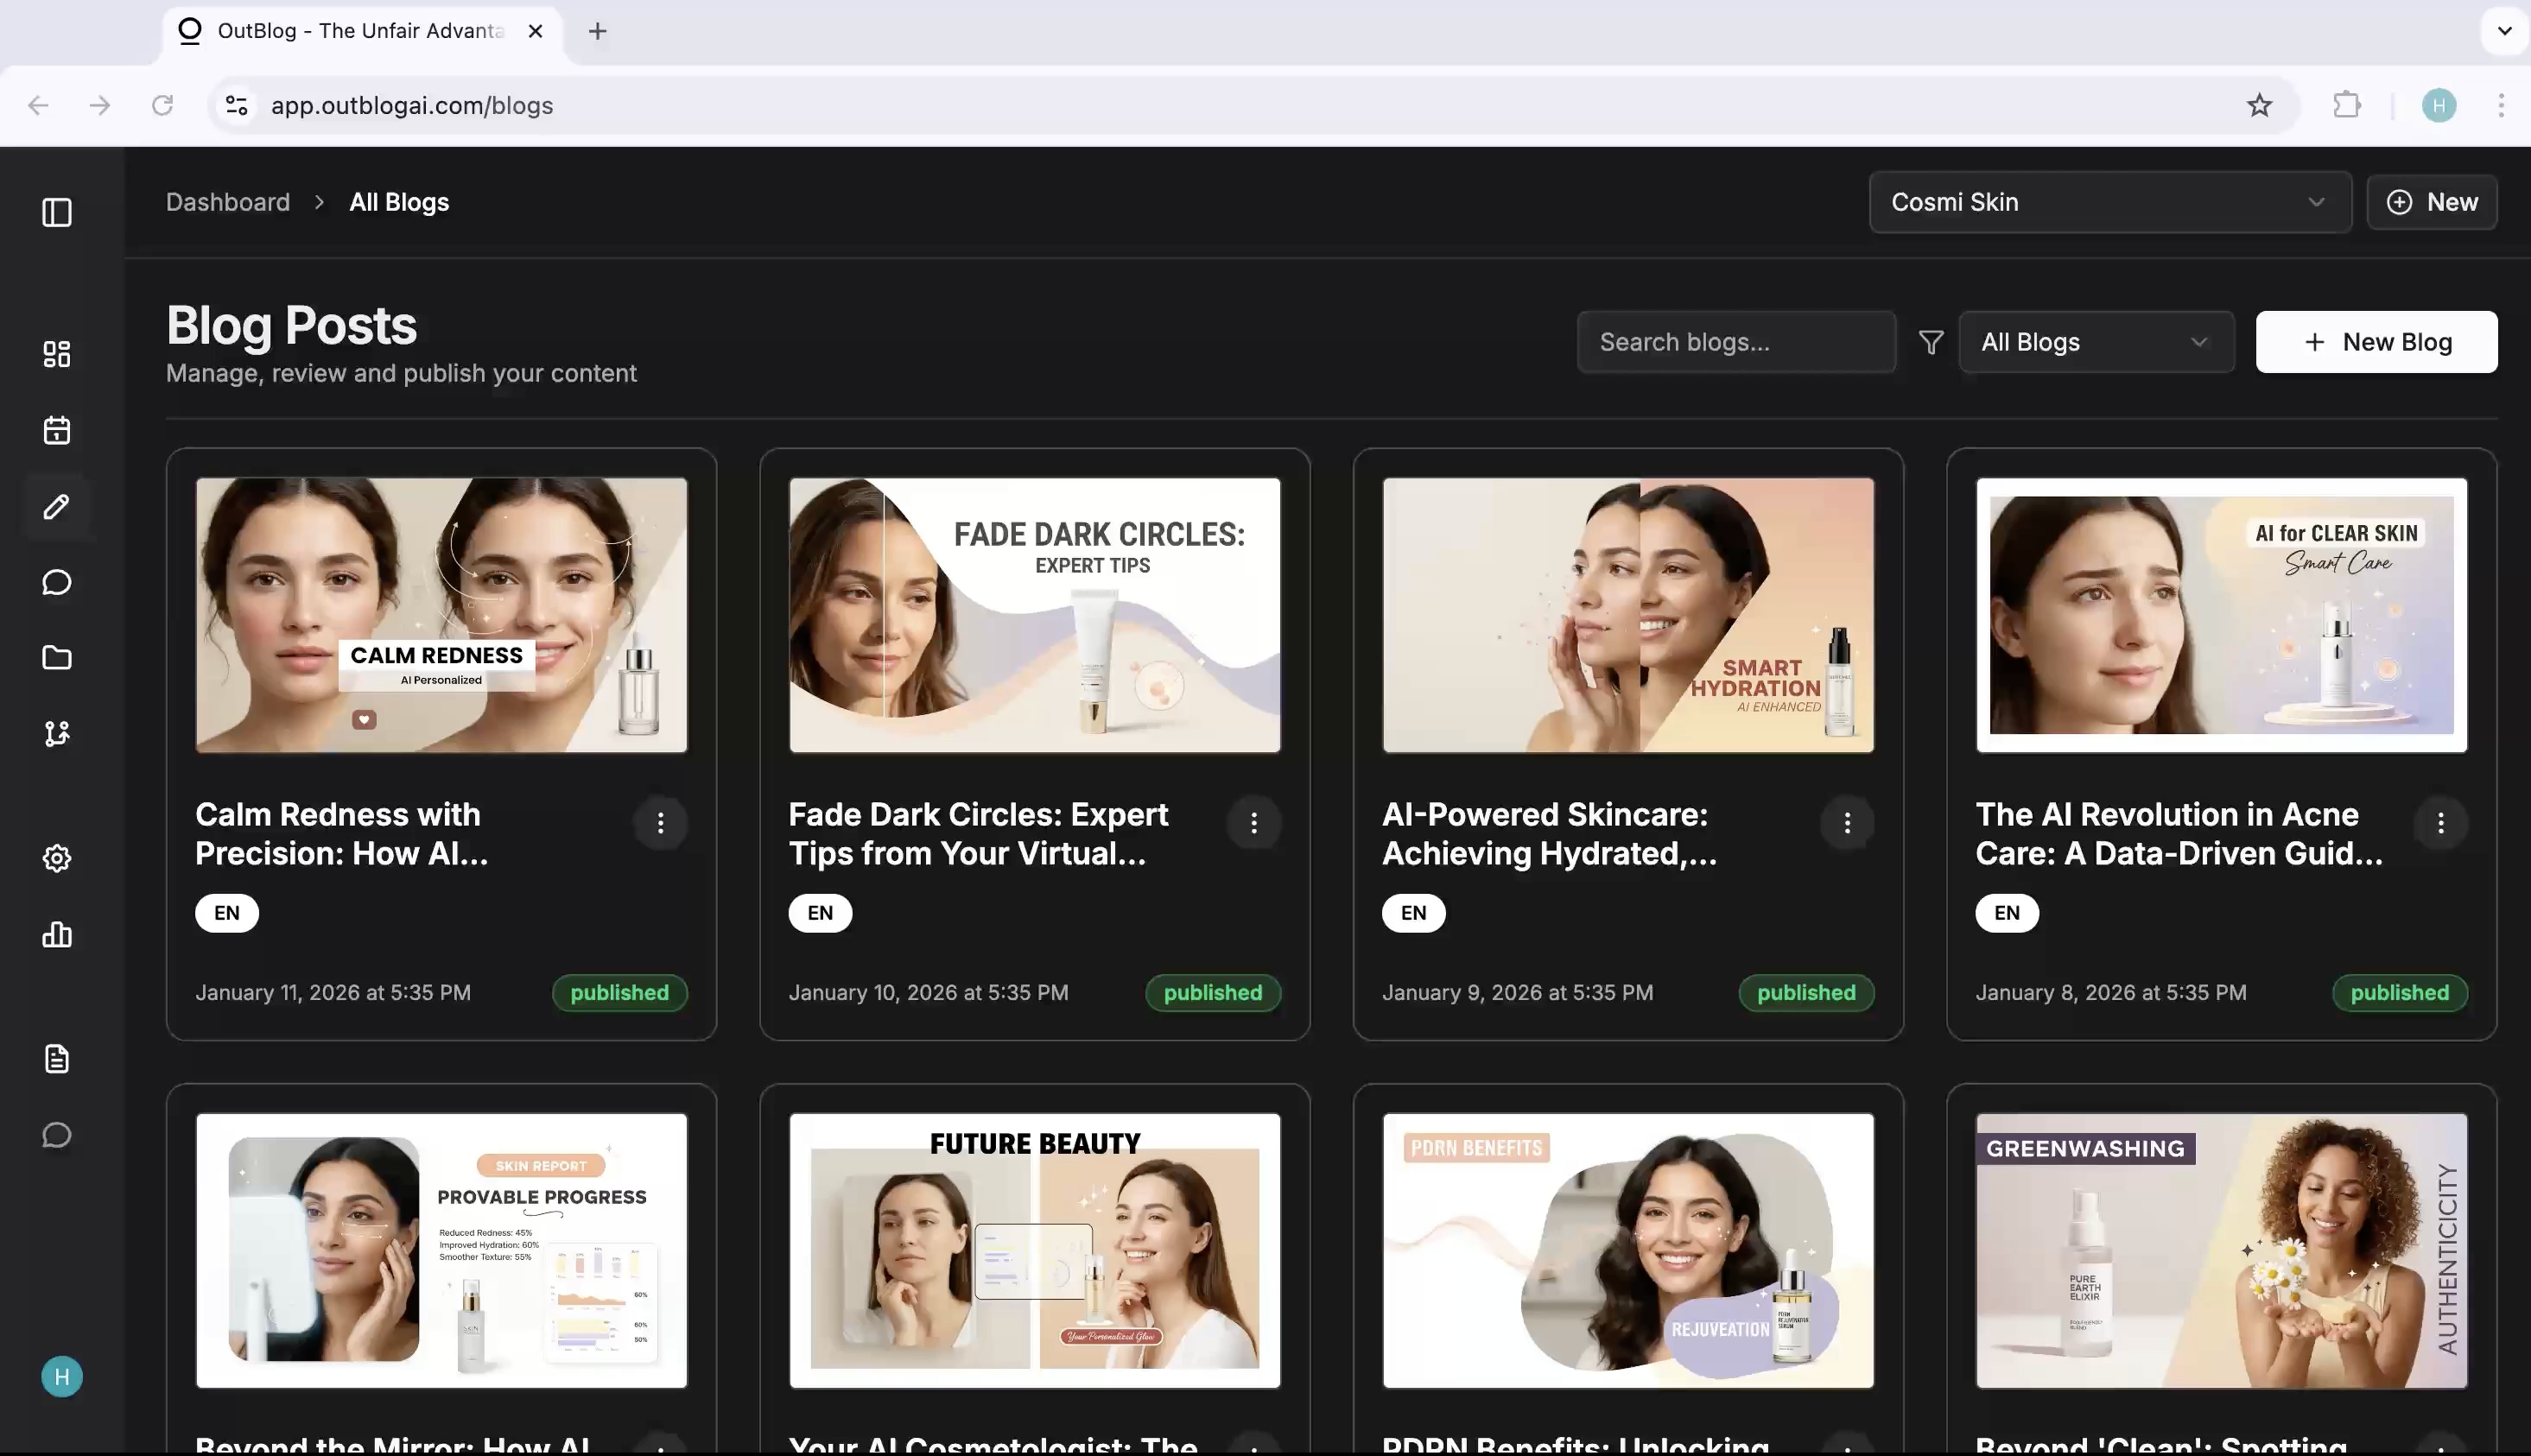The image size is (2531, 1456).
Task: Toggle the sidebar panel icon
Action: pos(57,212)
